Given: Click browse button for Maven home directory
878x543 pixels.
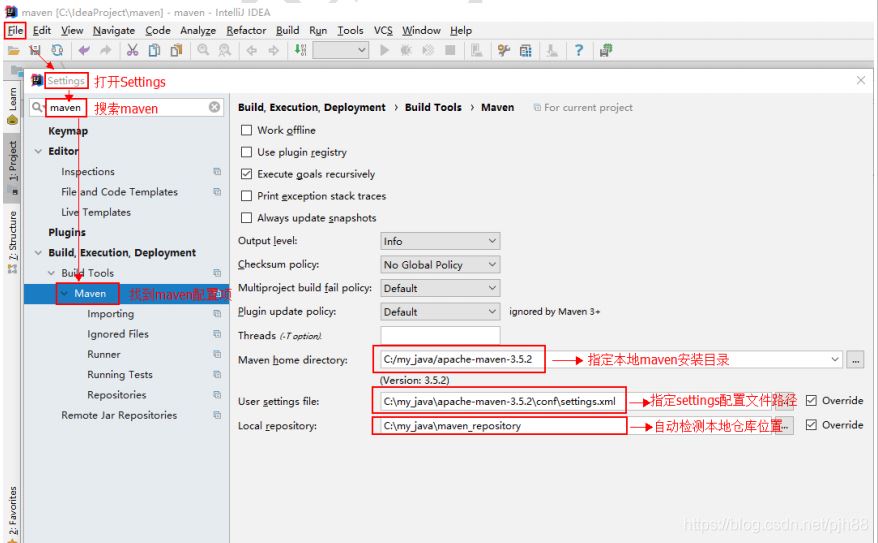Looking at the screenshot, I should (855, 359).
